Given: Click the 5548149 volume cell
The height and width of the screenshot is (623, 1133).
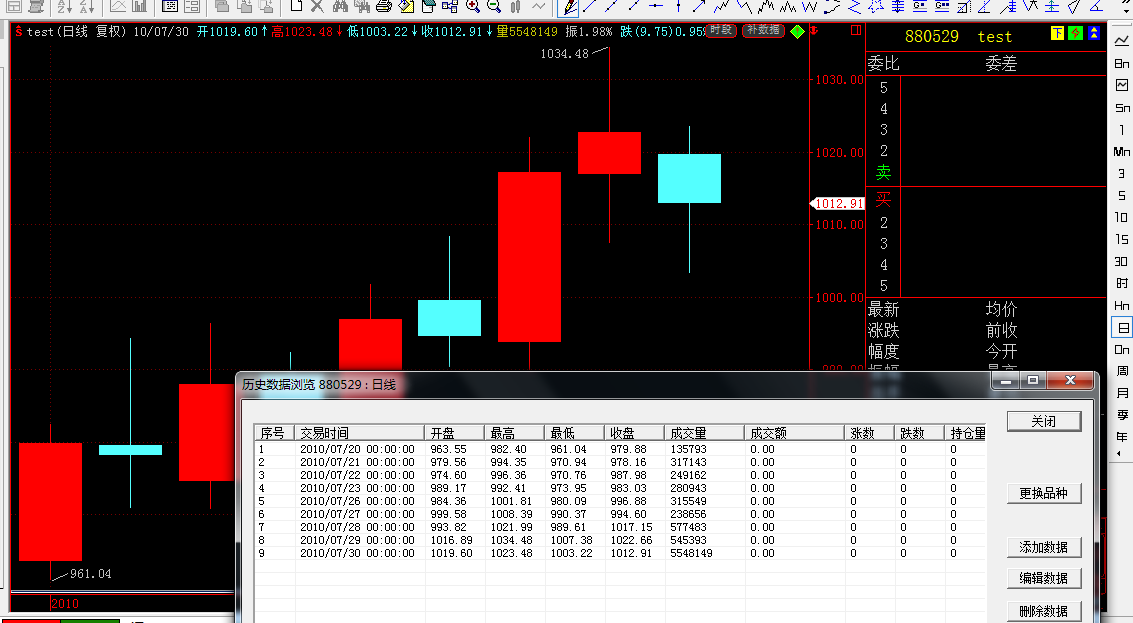Looking at the screenshot, I should coord(692,554).
